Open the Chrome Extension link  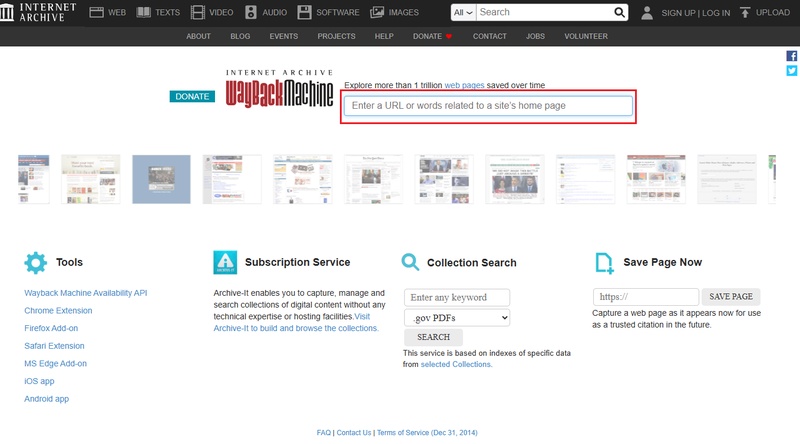click(x=58, y=310)
